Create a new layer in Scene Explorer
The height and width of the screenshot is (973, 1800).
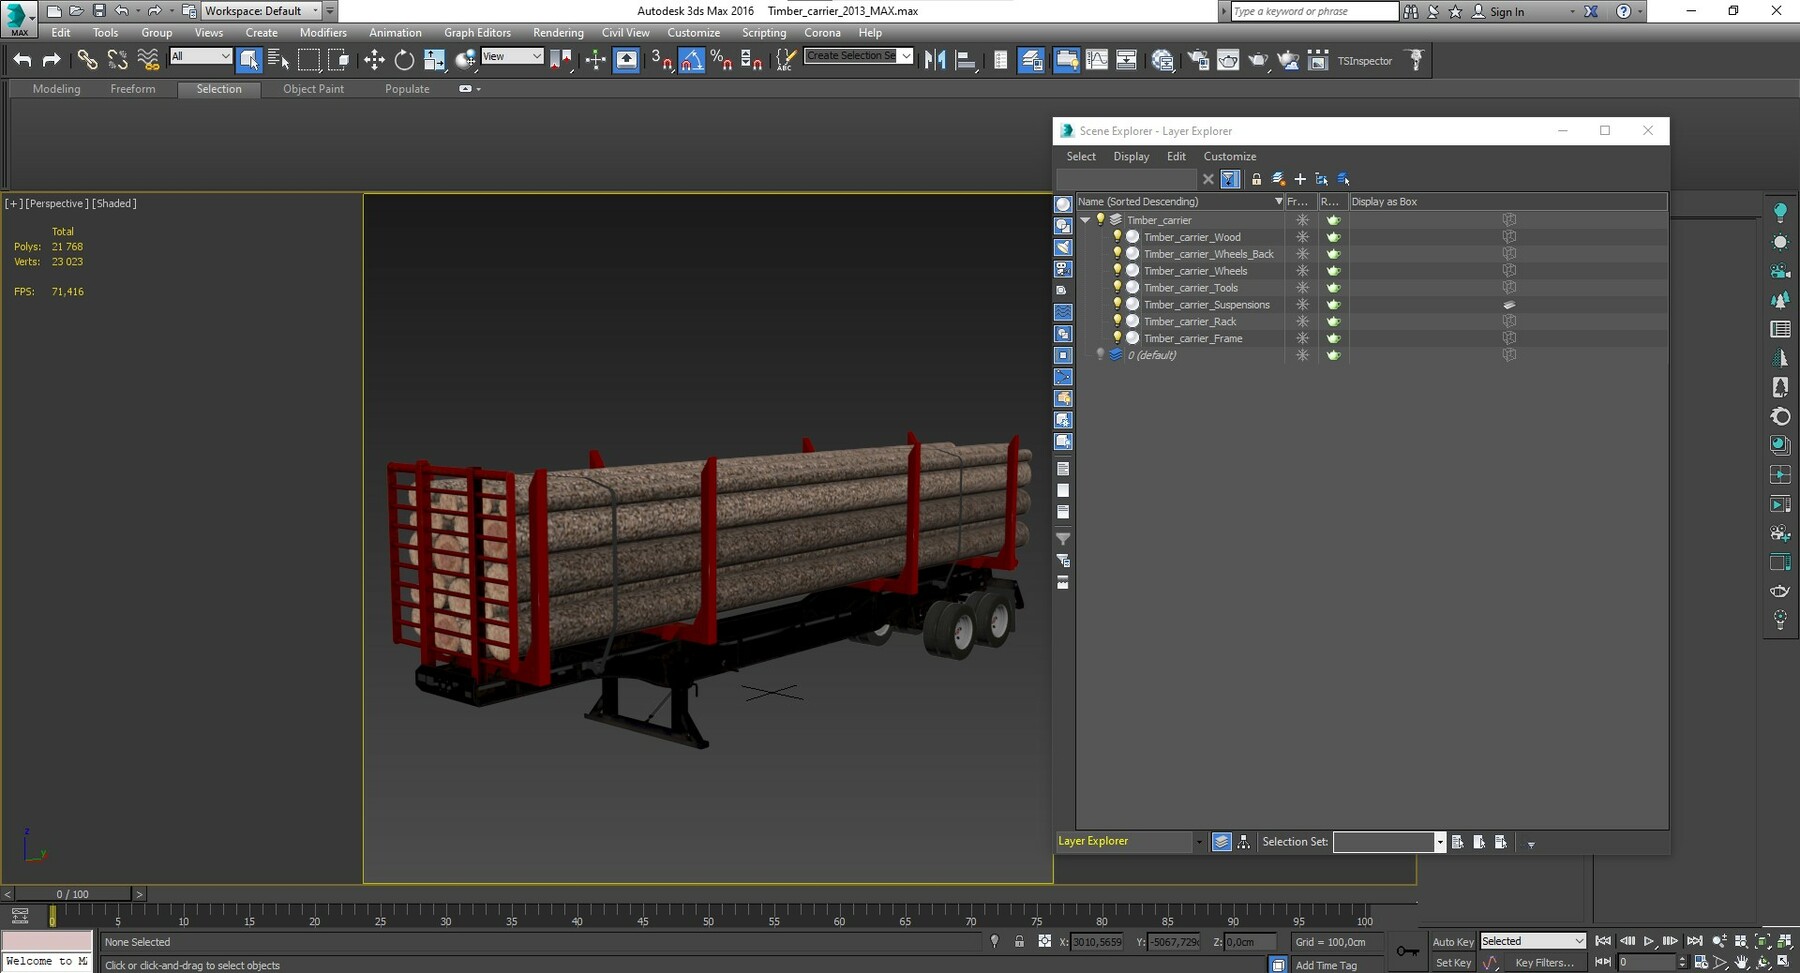pyautogui.click(x=1300, y=179)
